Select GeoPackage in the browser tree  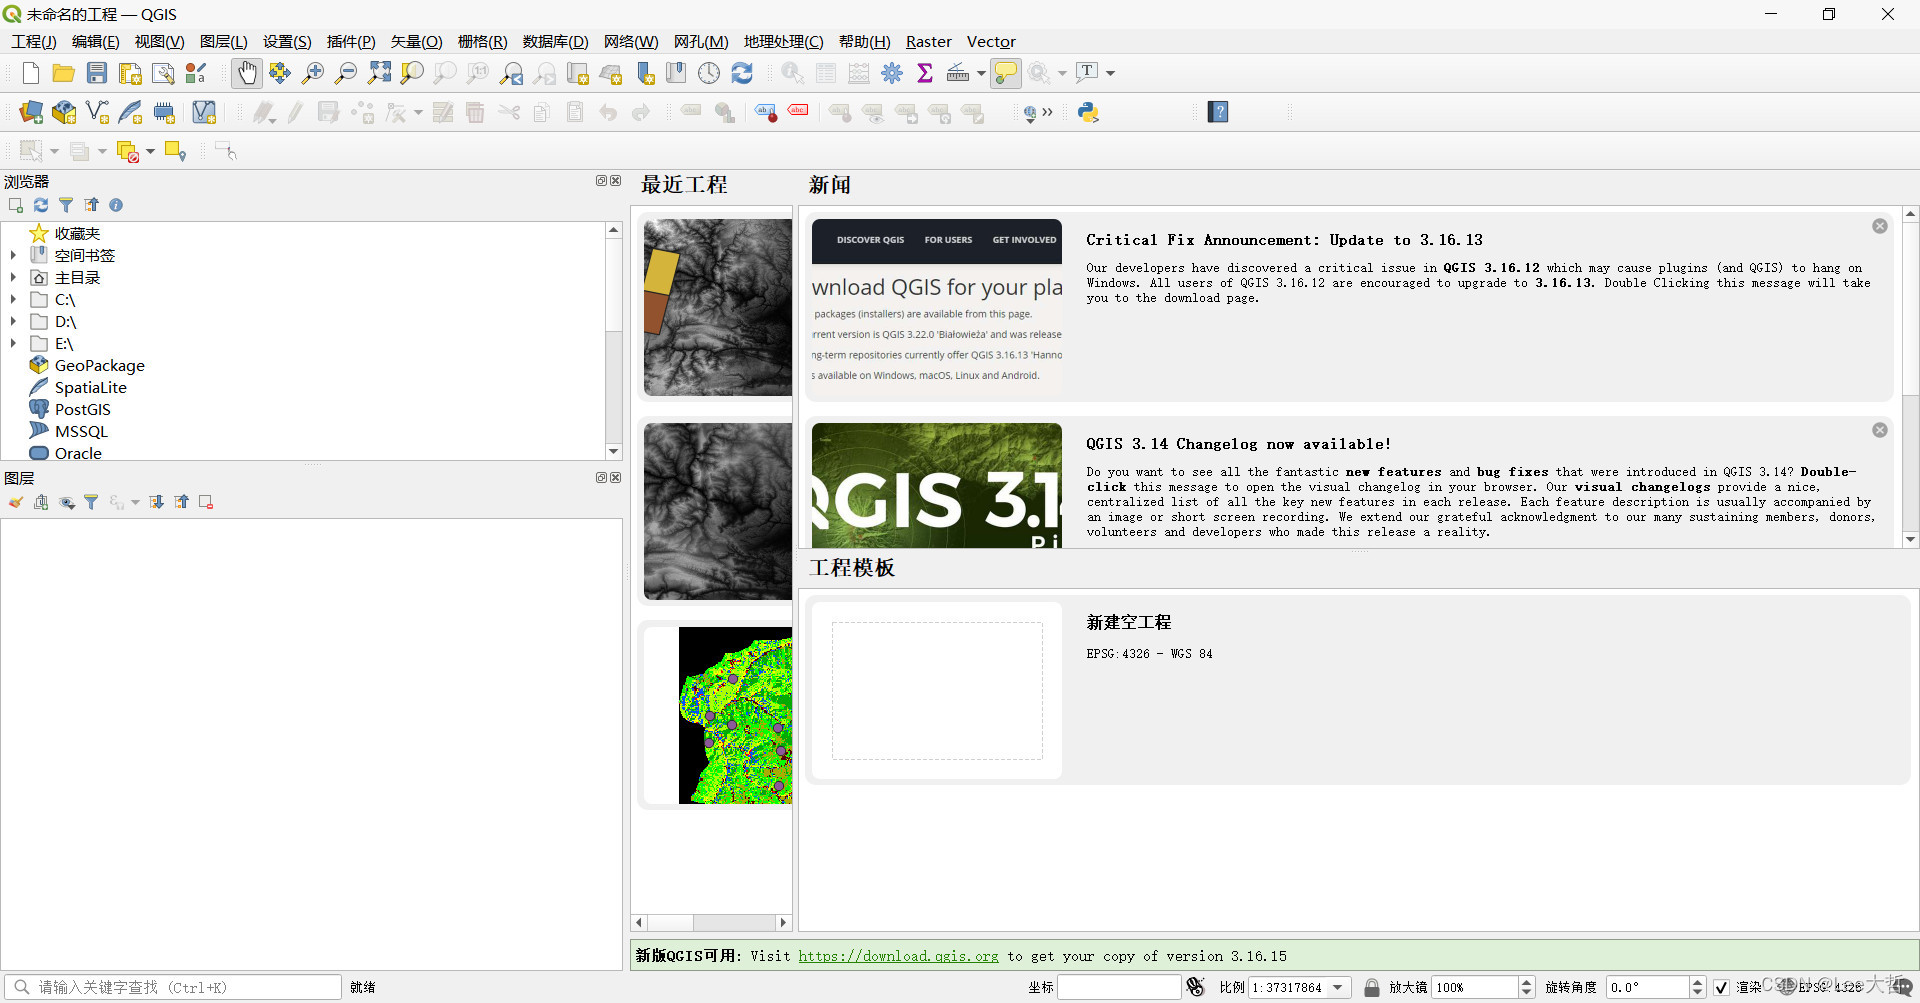[x=100, y=366]
